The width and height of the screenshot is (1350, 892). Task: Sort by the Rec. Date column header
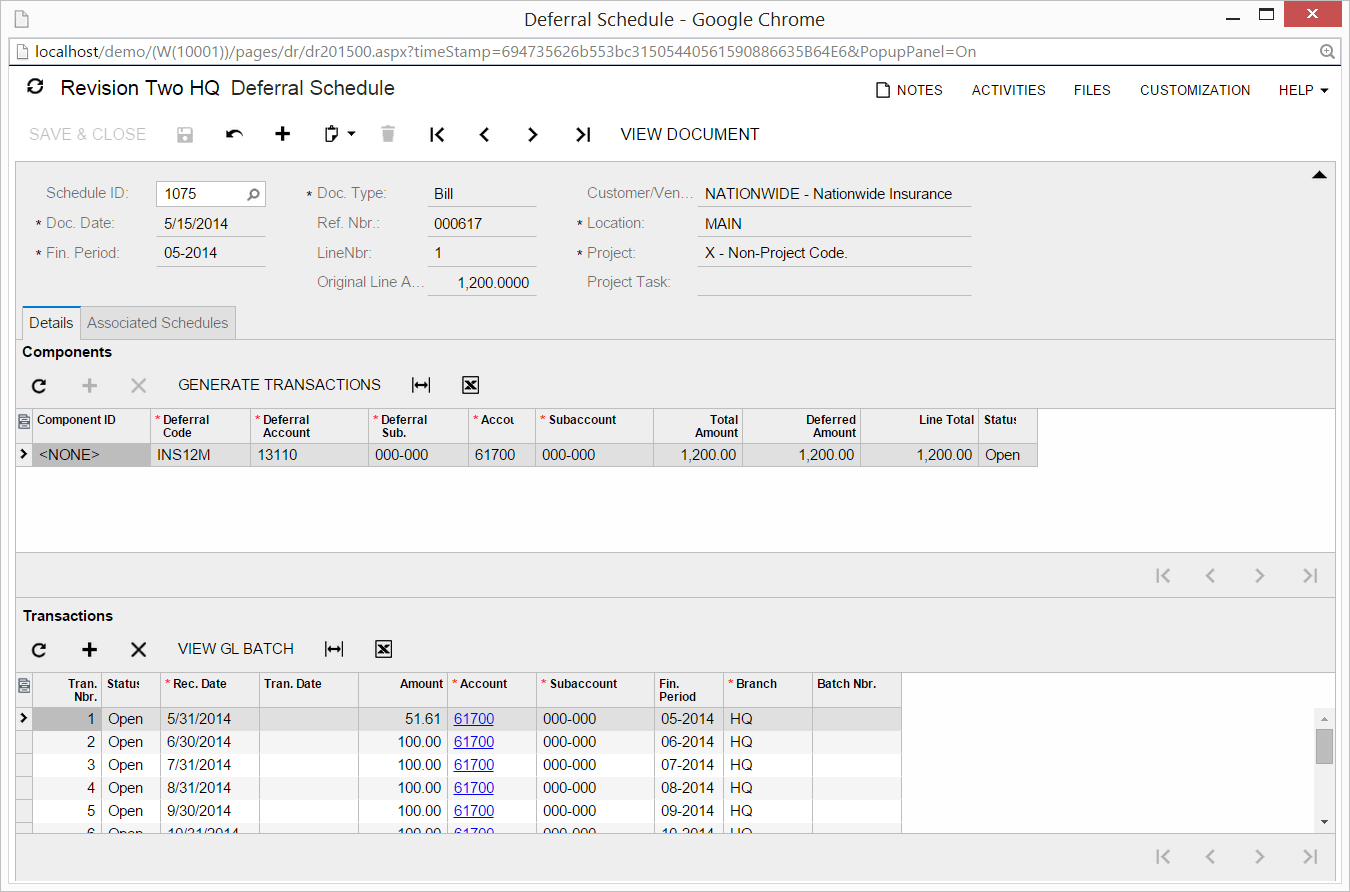coord(209,689)
